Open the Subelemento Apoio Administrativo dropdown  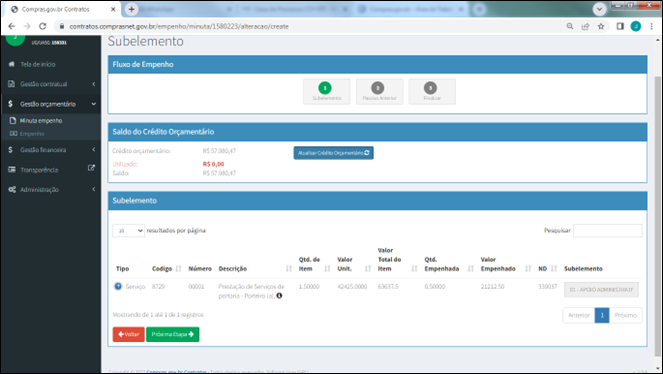click(x=601, y=289)
